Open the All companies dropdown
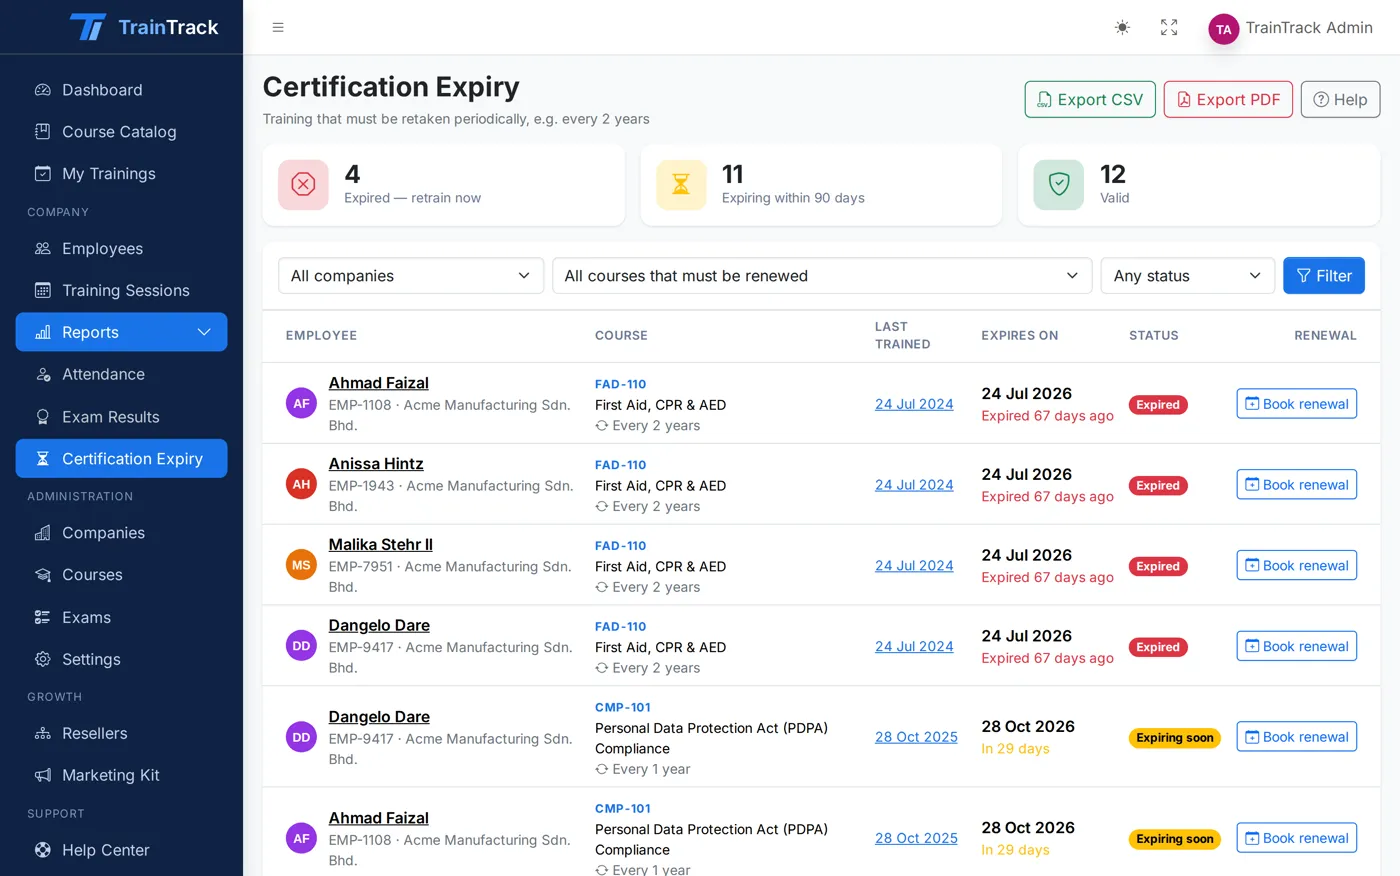 (411, 276)
